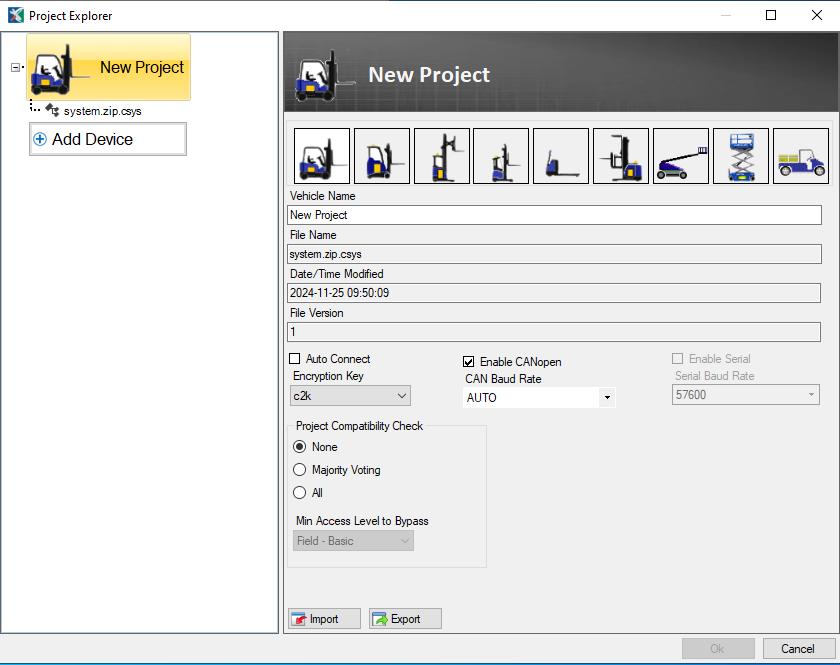Click the Cancel button
Screen dimensions: 840x665
click(798, 648)
